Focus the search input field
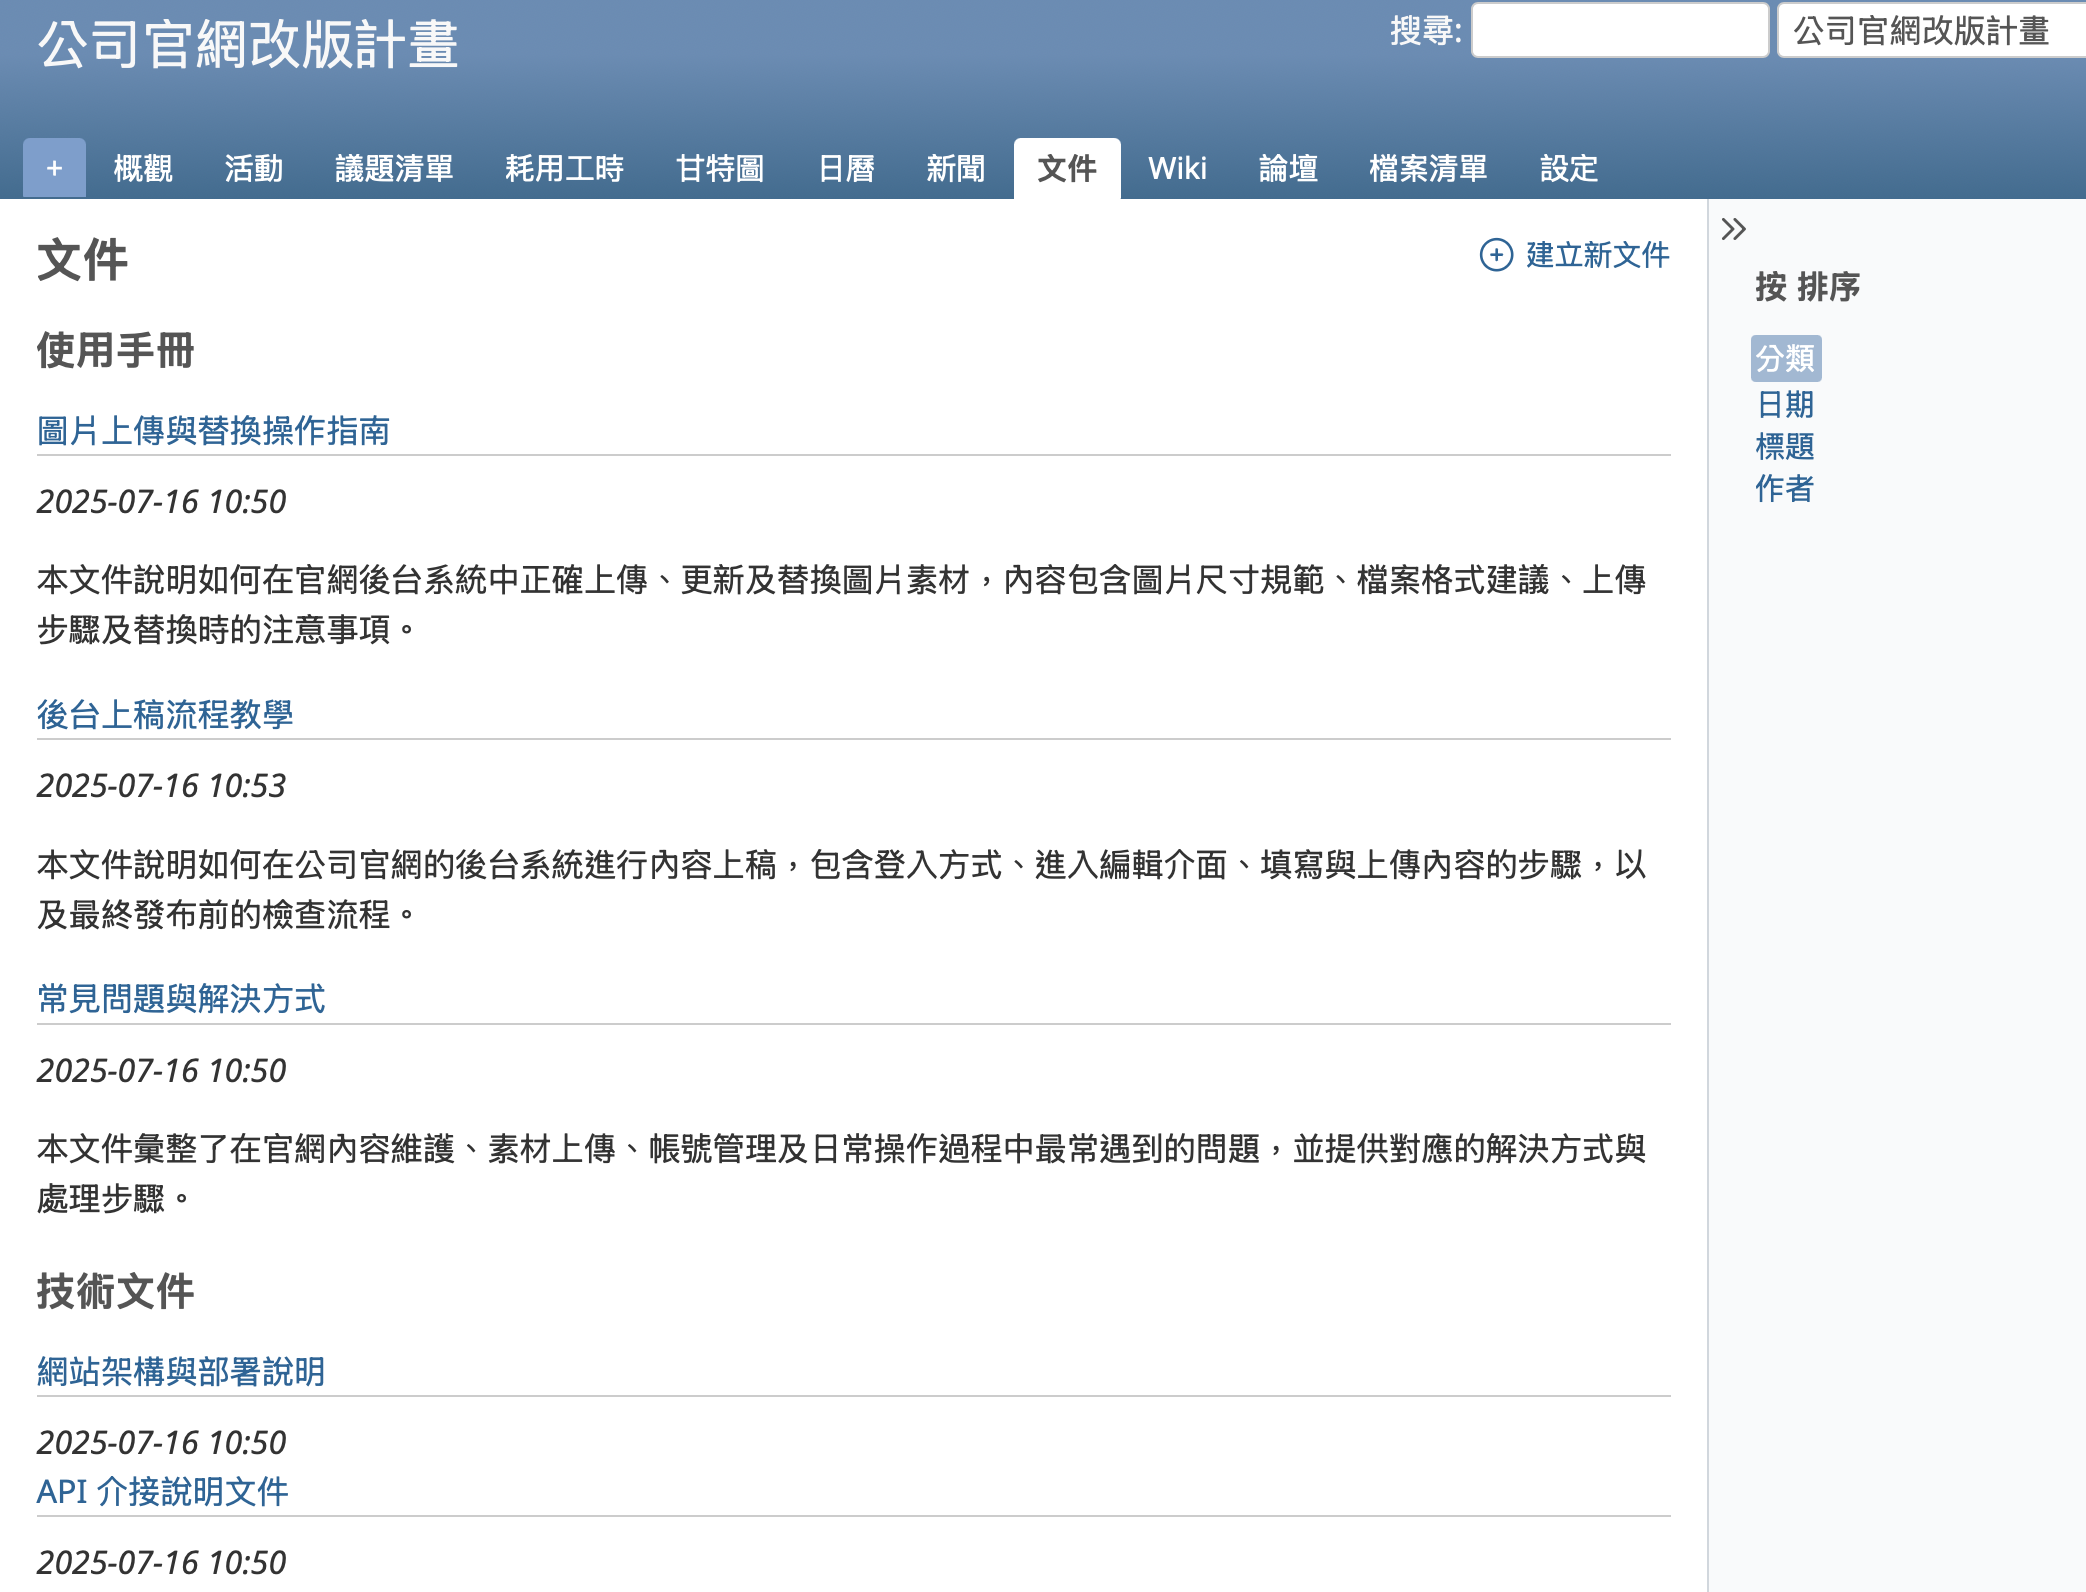 1620,30
